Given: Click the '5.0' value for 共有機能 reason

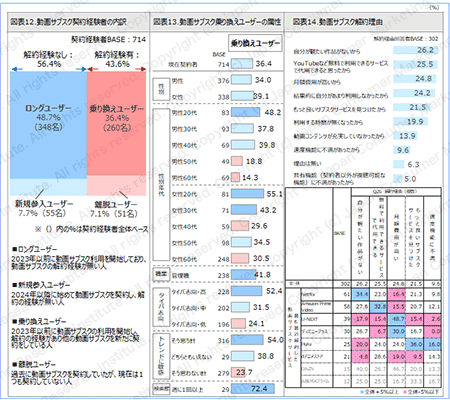Looking at the screenshot, I should 410,179.
